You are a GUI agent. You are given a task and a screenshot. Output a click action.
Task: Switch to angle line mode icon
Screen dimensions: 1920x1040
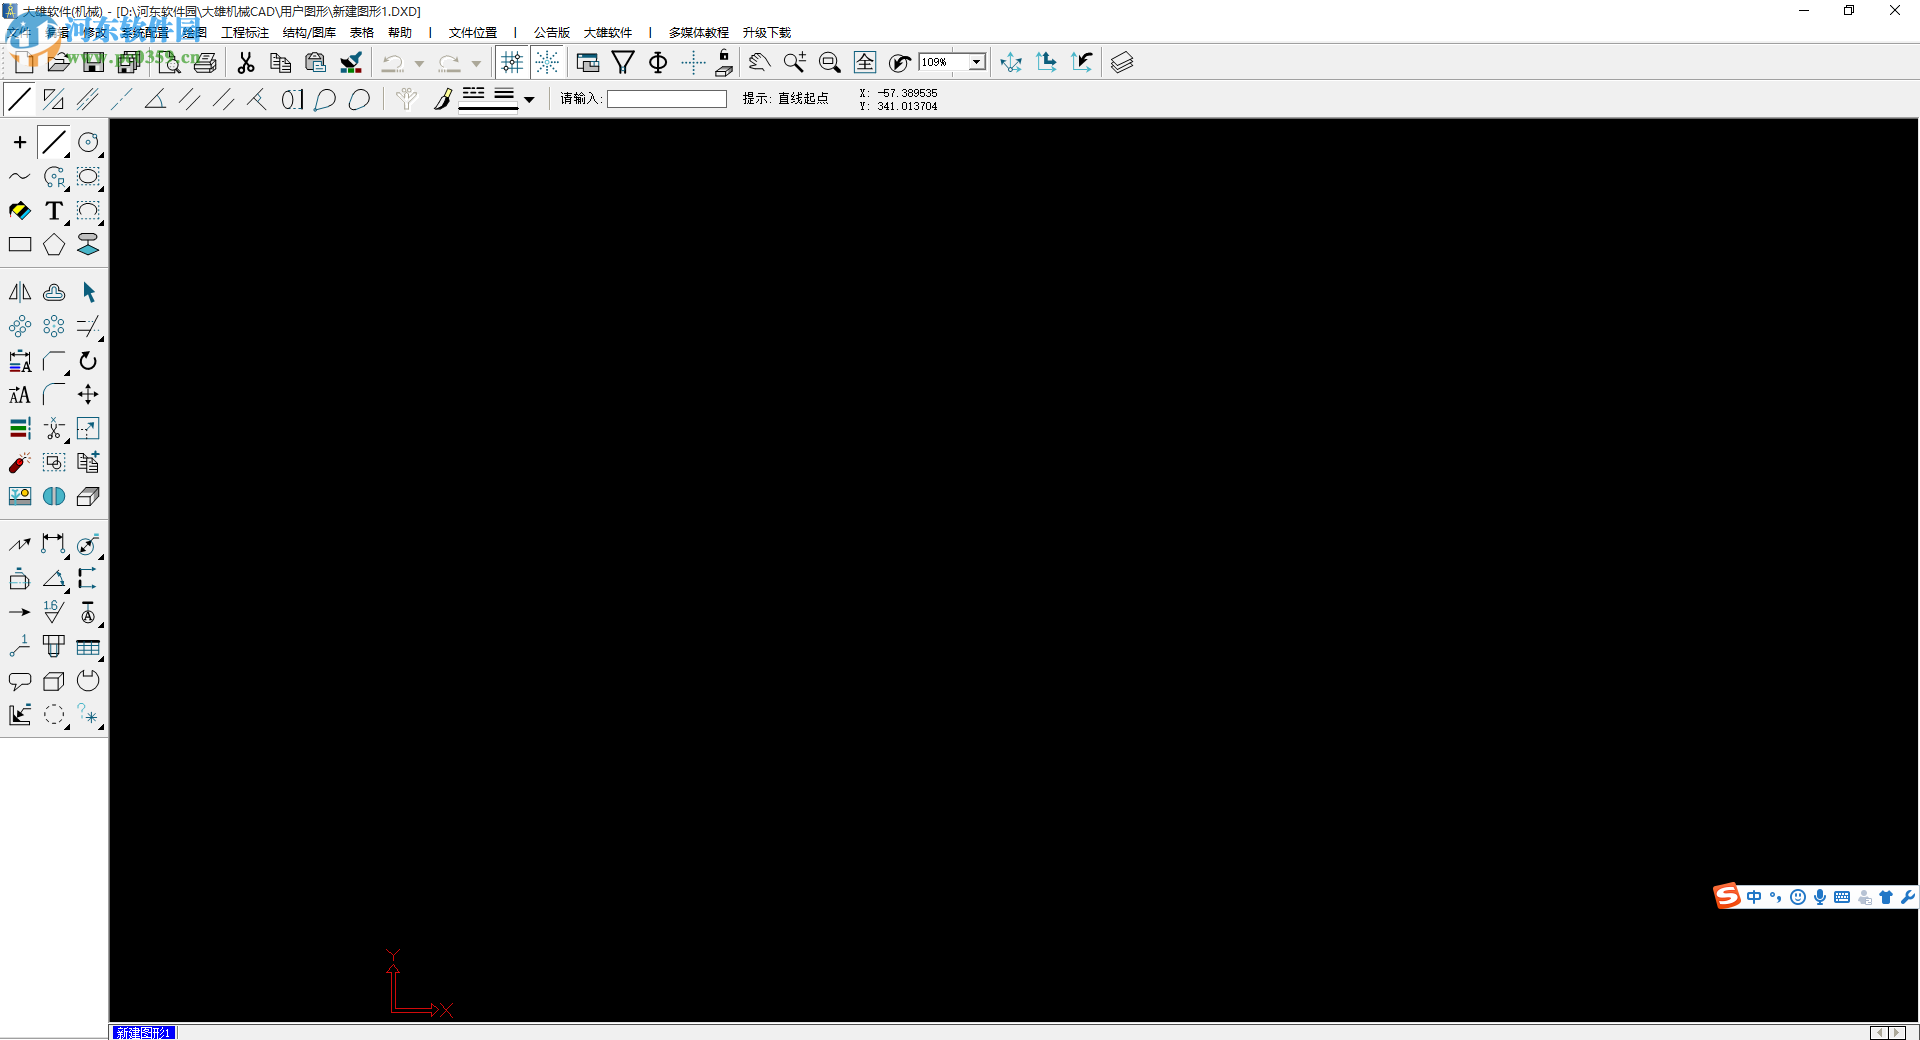point(155,99)
